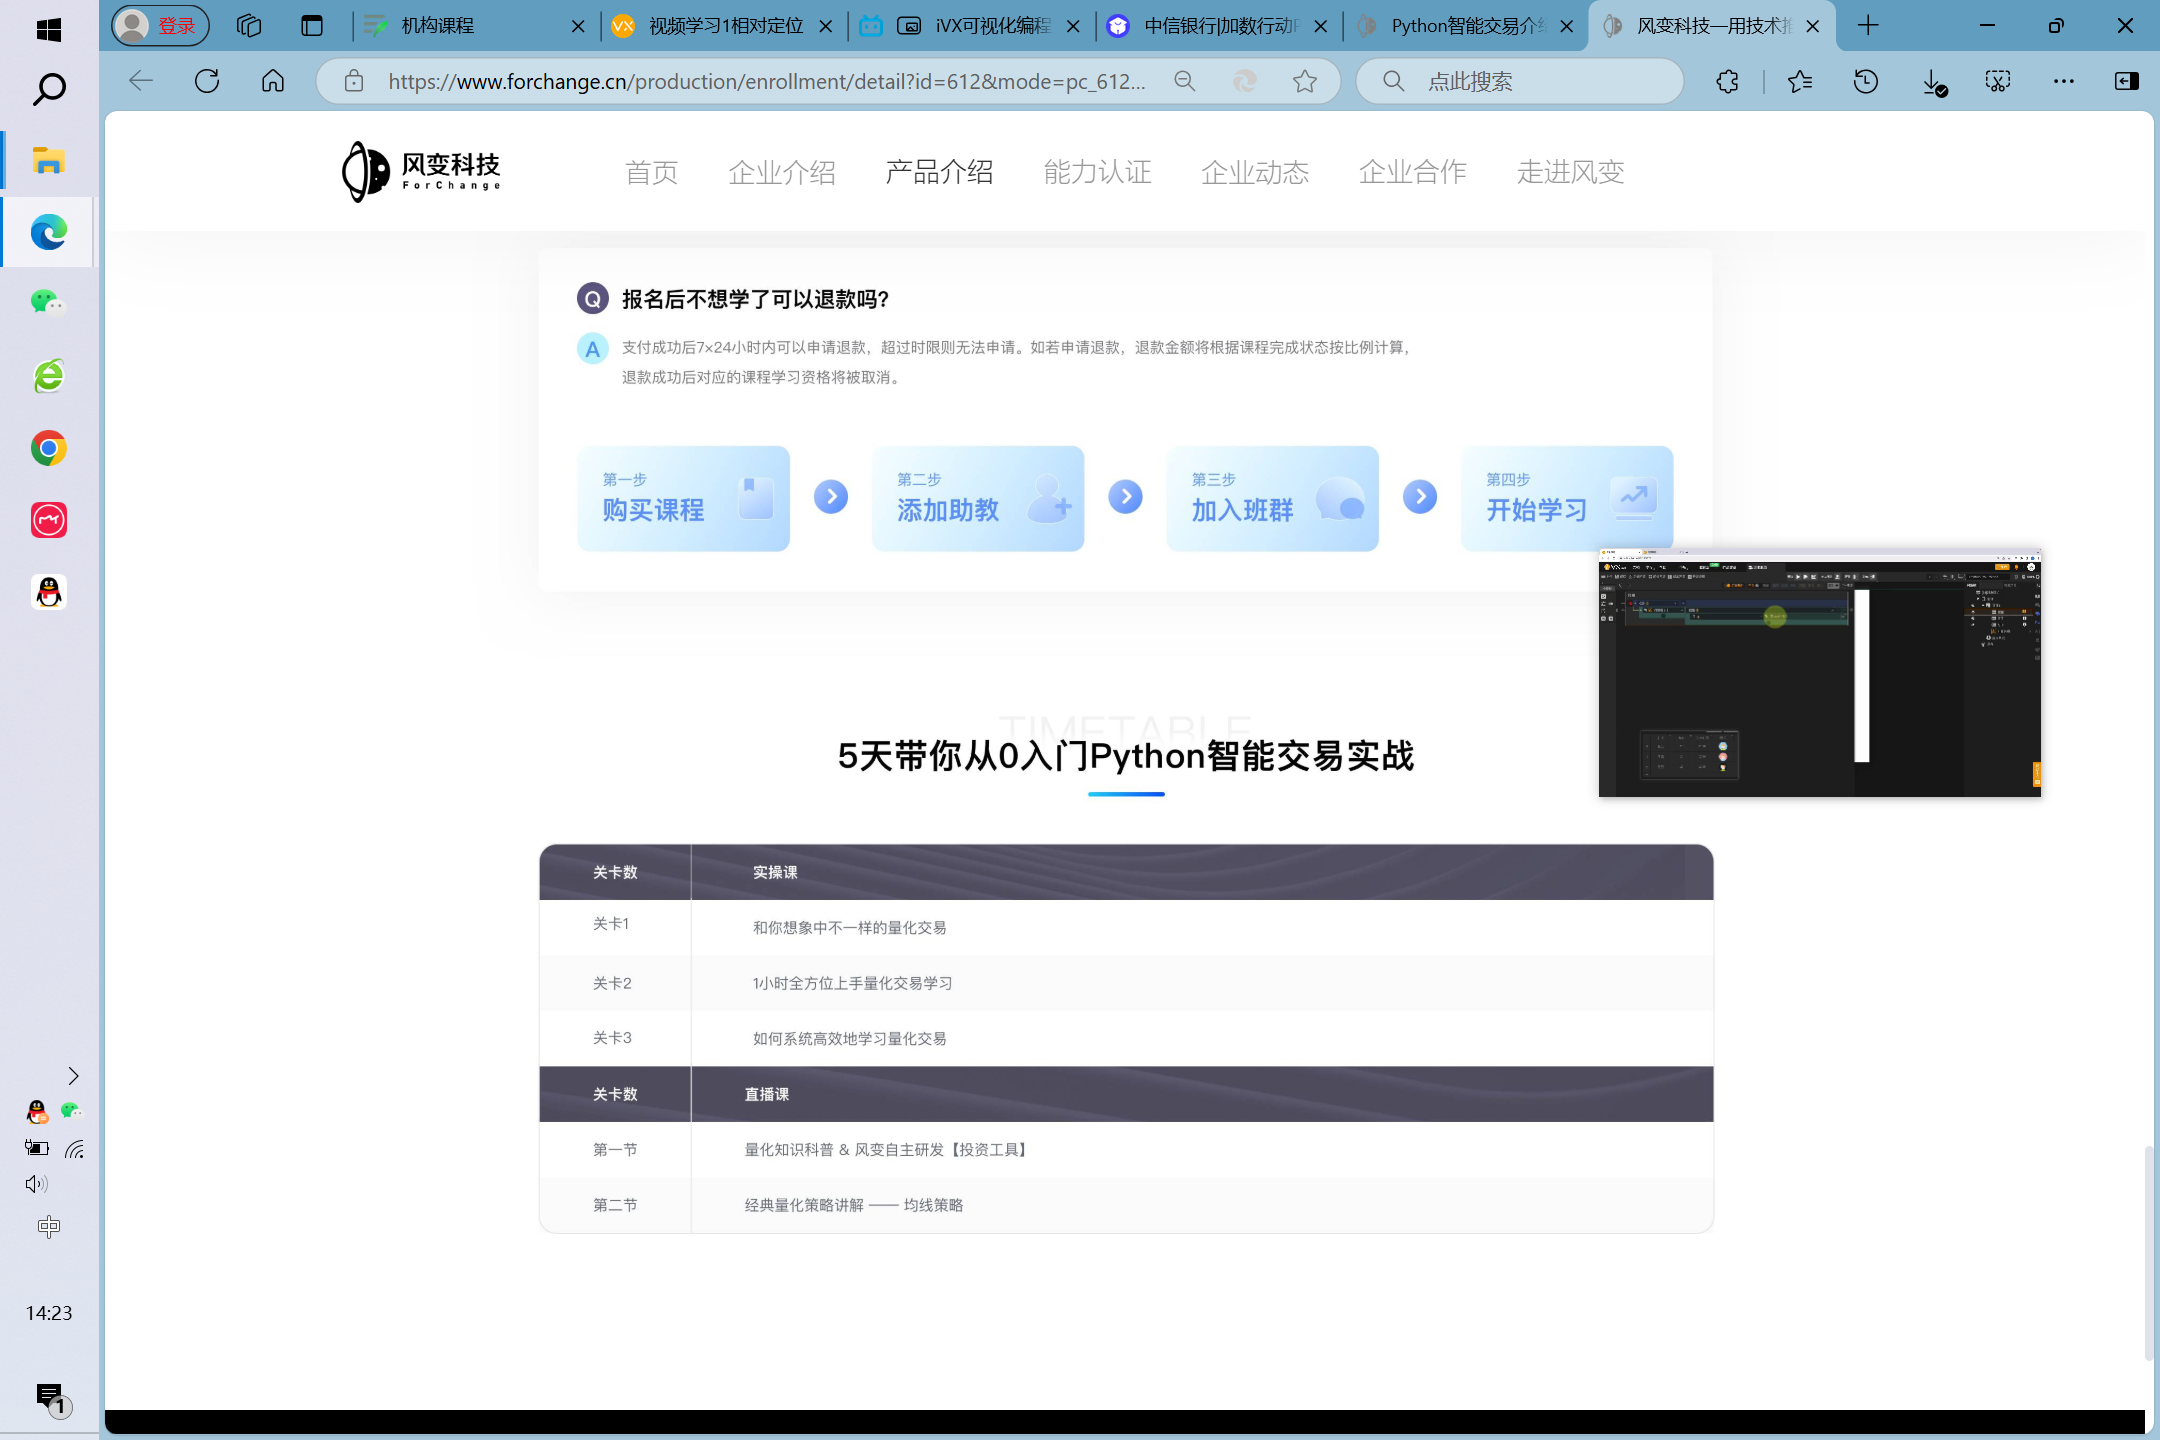Close the 风变科技 active tab
2160x1440 pixels.
point(1813,27)
